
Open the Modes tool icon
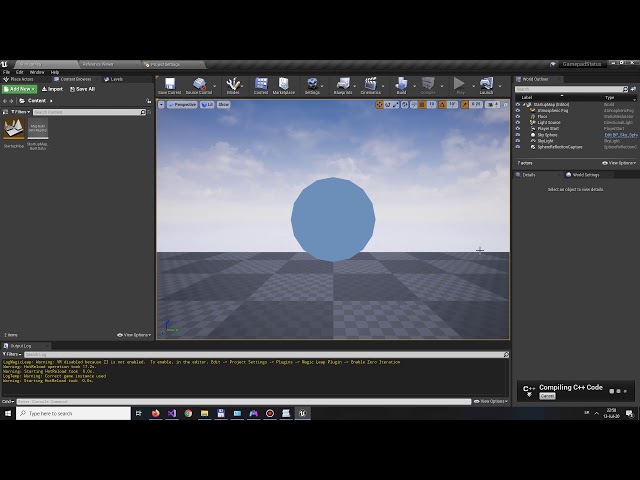tap(233, 86)
